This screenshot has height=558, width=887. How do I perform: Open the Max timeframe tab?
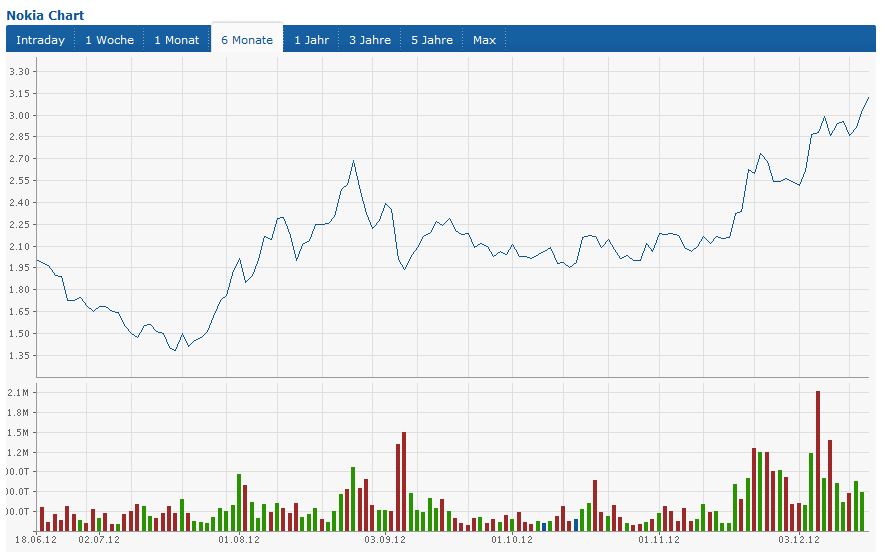point(484,40)
